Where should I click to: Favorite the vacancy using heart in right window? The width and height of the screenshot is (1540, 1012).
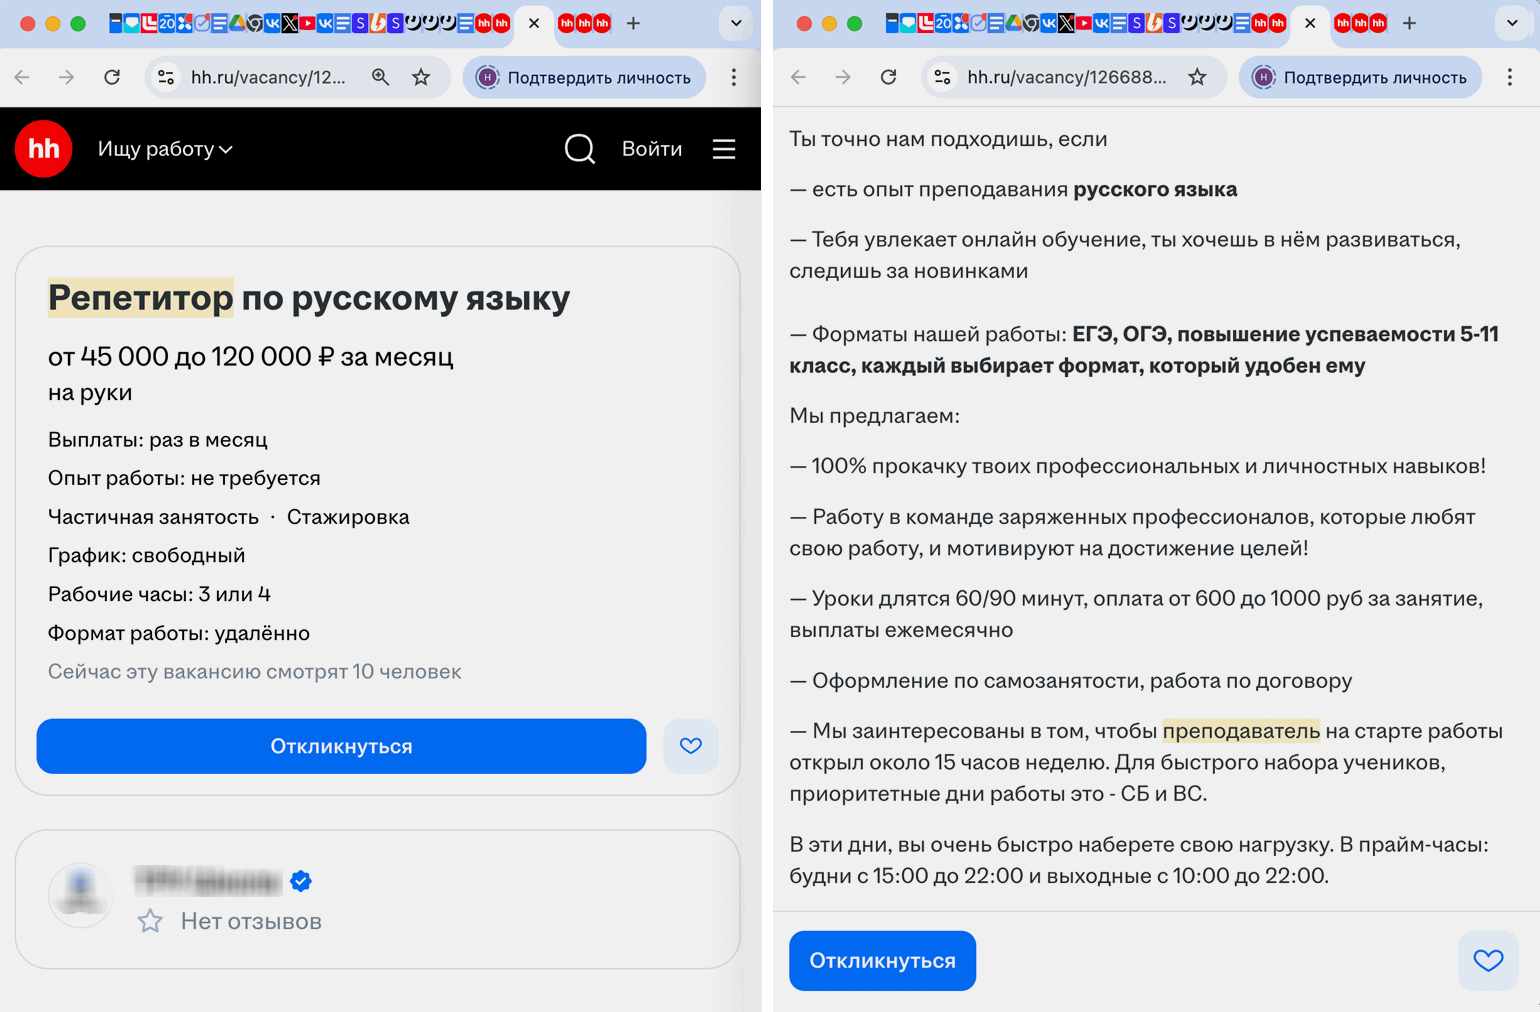(x=1488, y=961)
